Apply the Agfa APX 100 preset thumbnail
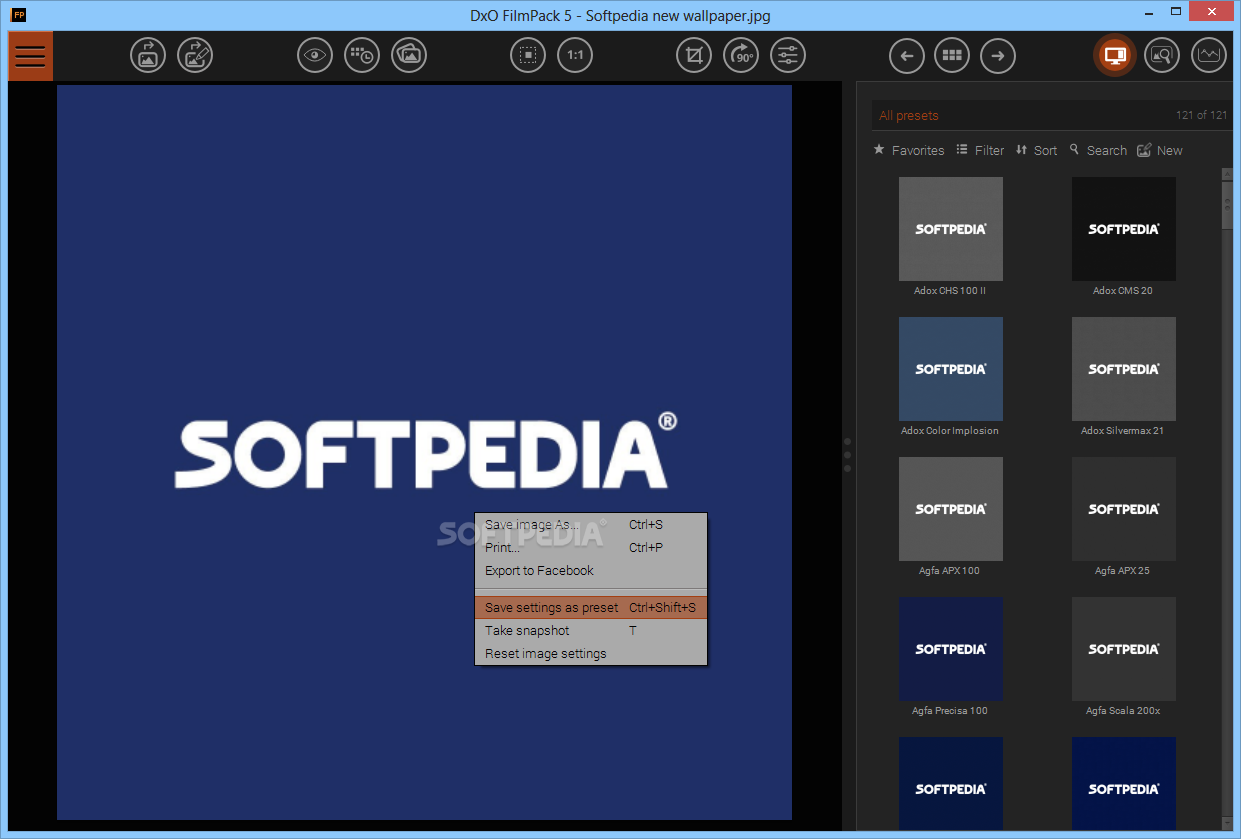This screenshot has height=839, width=1241. tap(951, 509)
